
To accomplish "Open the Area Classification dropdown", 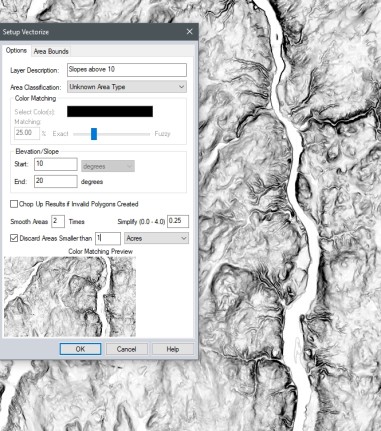I will click(x=127, y=87).
